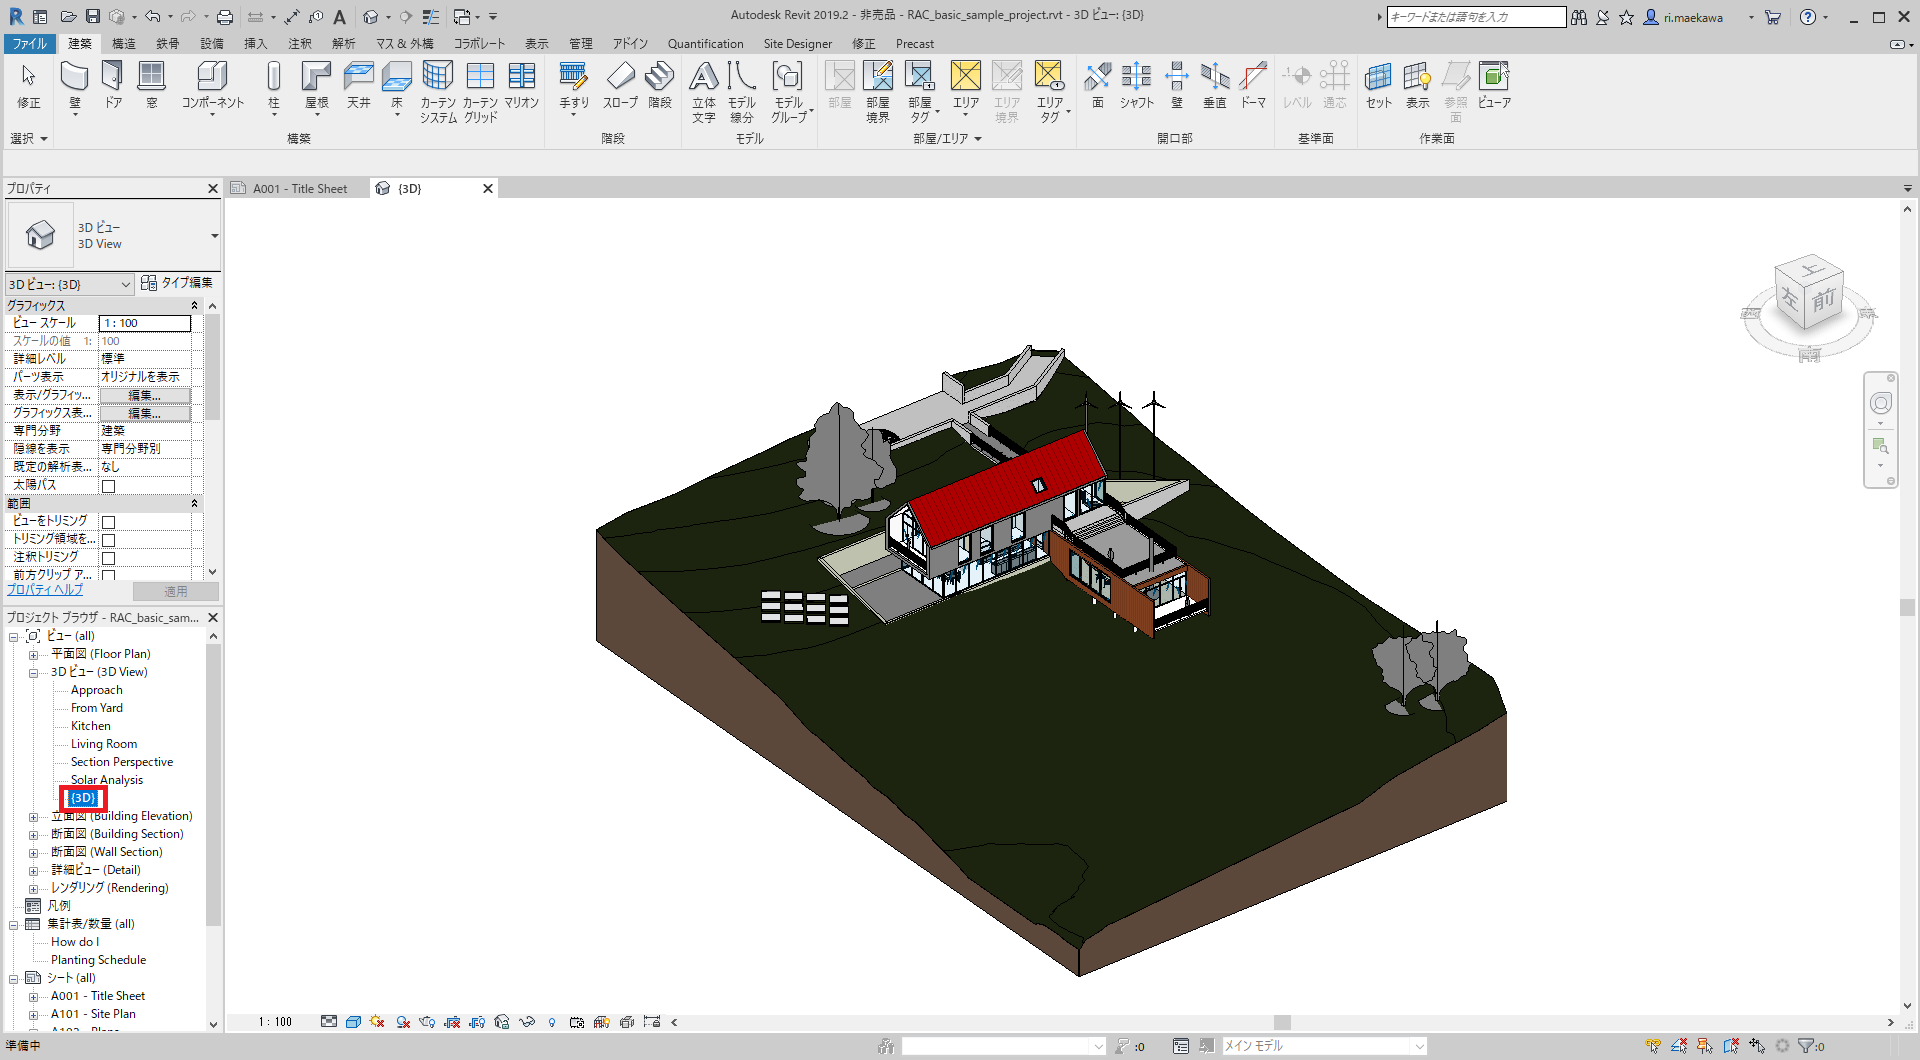Check the ビューをトリミング option
Screen dimensions: 1920x1060
pos(107,521)
